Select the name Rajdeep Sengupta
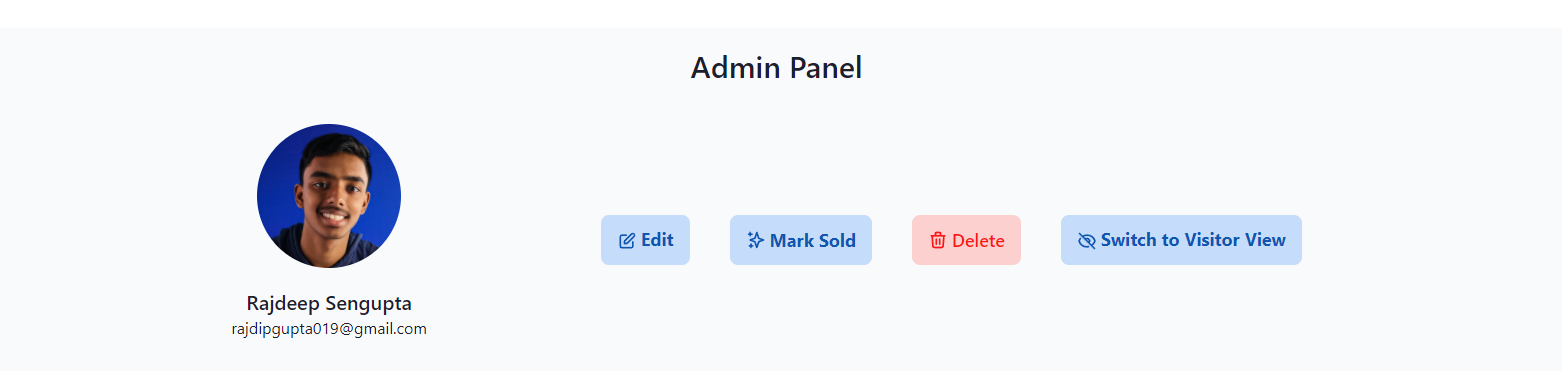 (x=329, y=304)
